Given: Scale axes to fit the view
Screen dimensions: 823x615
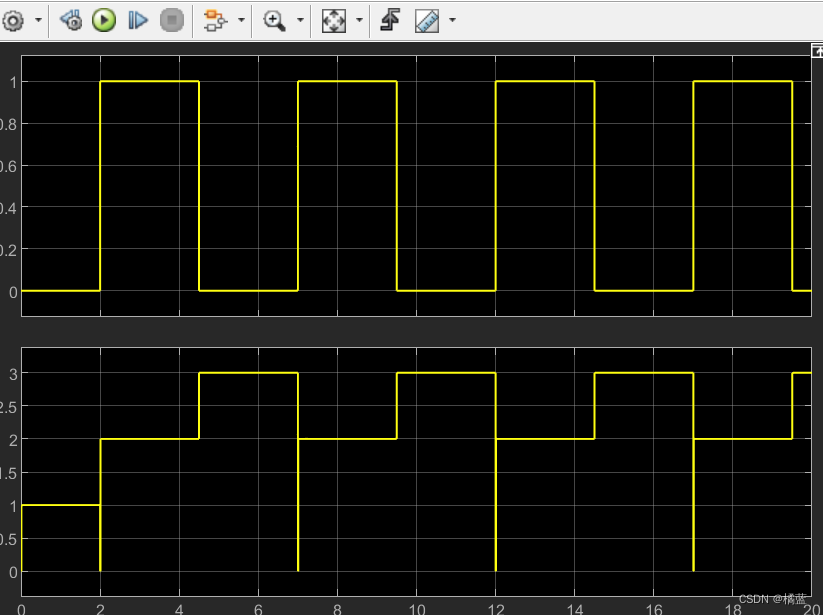Looking at the screenshot, I should pos(334,20).
